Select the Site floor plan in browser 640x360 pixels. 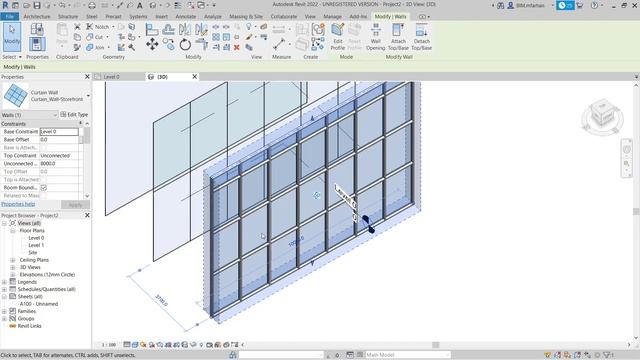point(33,253)
